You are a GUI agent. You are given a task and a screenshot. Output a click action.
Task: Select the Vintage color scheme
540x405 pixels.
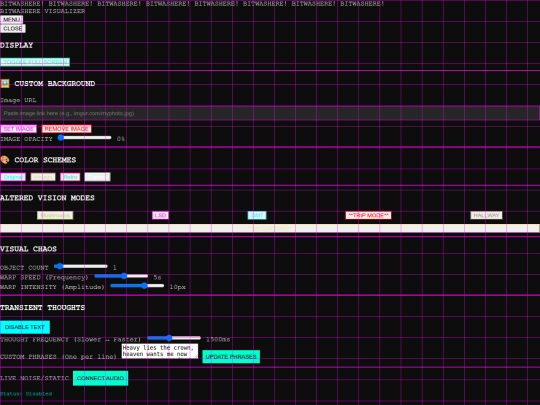tap(43, 177)
